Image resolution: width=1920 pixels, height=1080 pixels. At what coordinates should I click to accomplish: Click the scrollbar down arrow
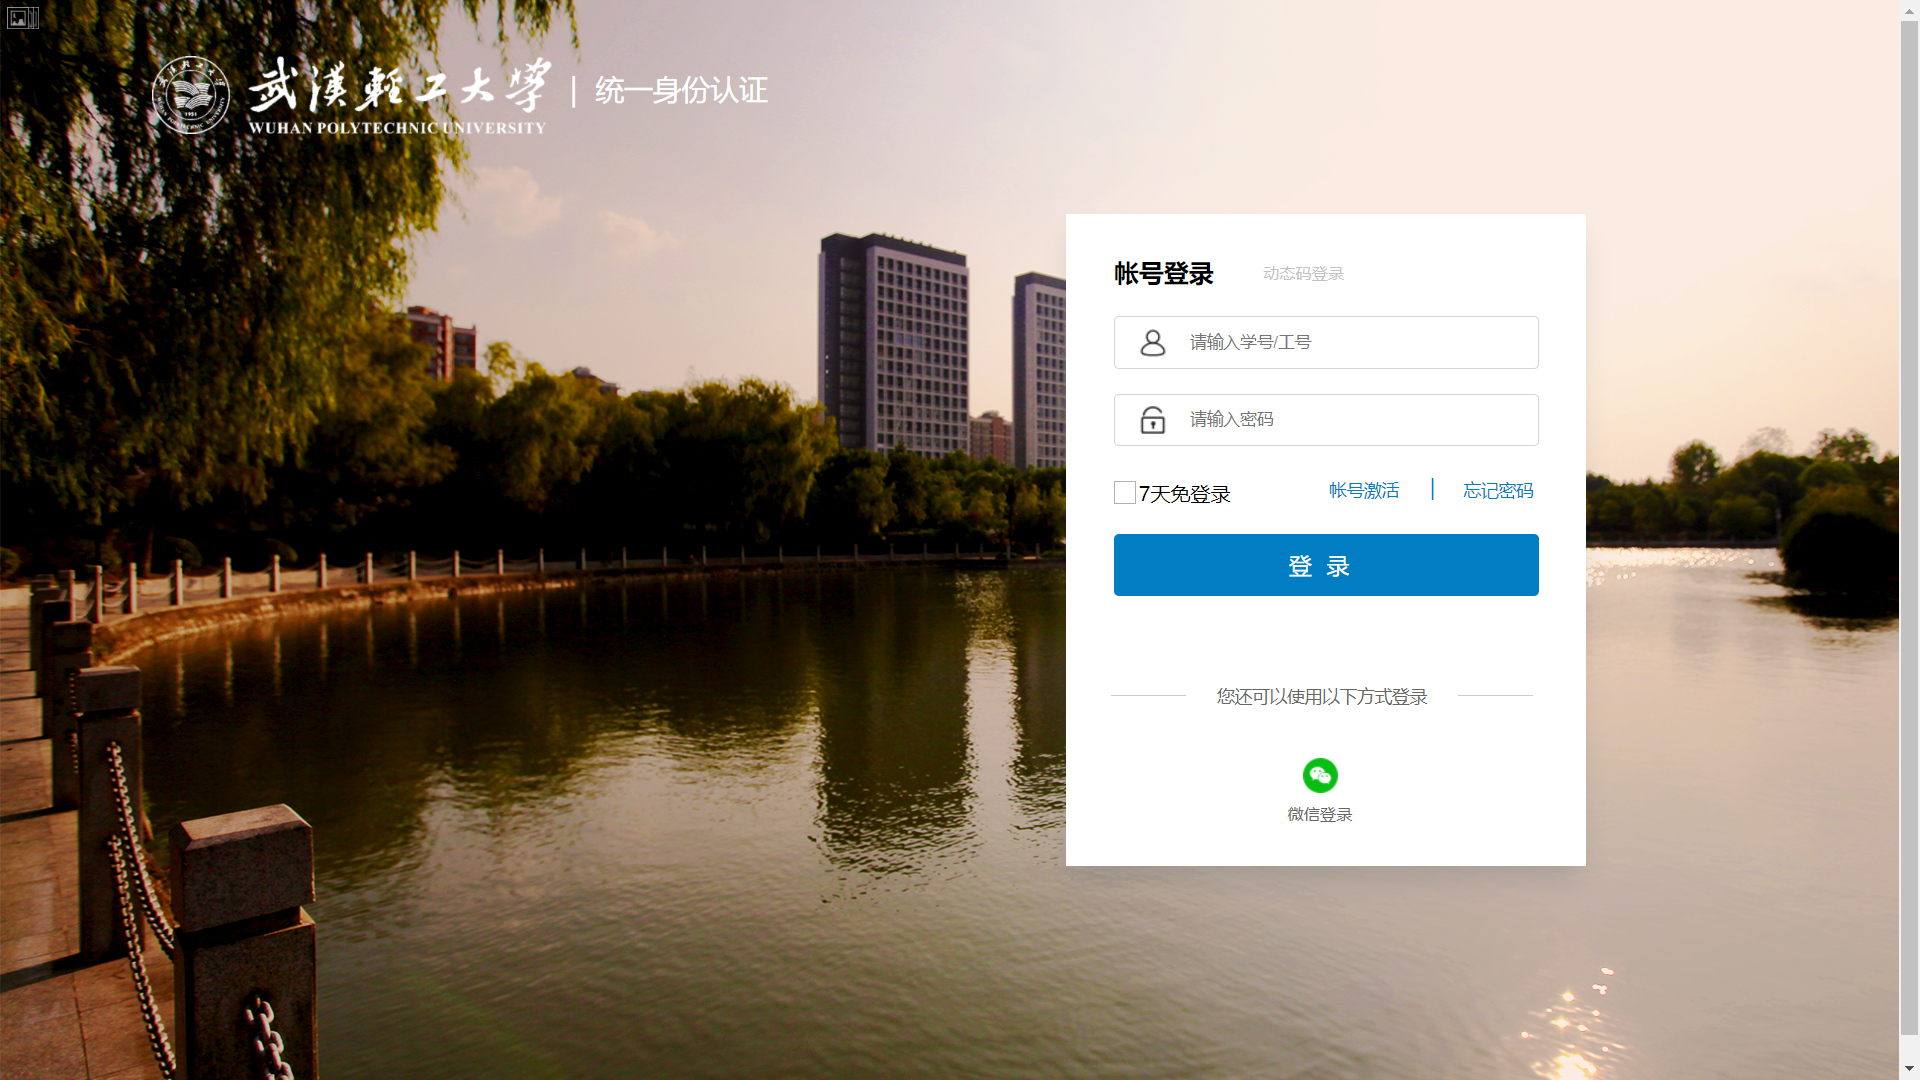coord(1909,1070)
